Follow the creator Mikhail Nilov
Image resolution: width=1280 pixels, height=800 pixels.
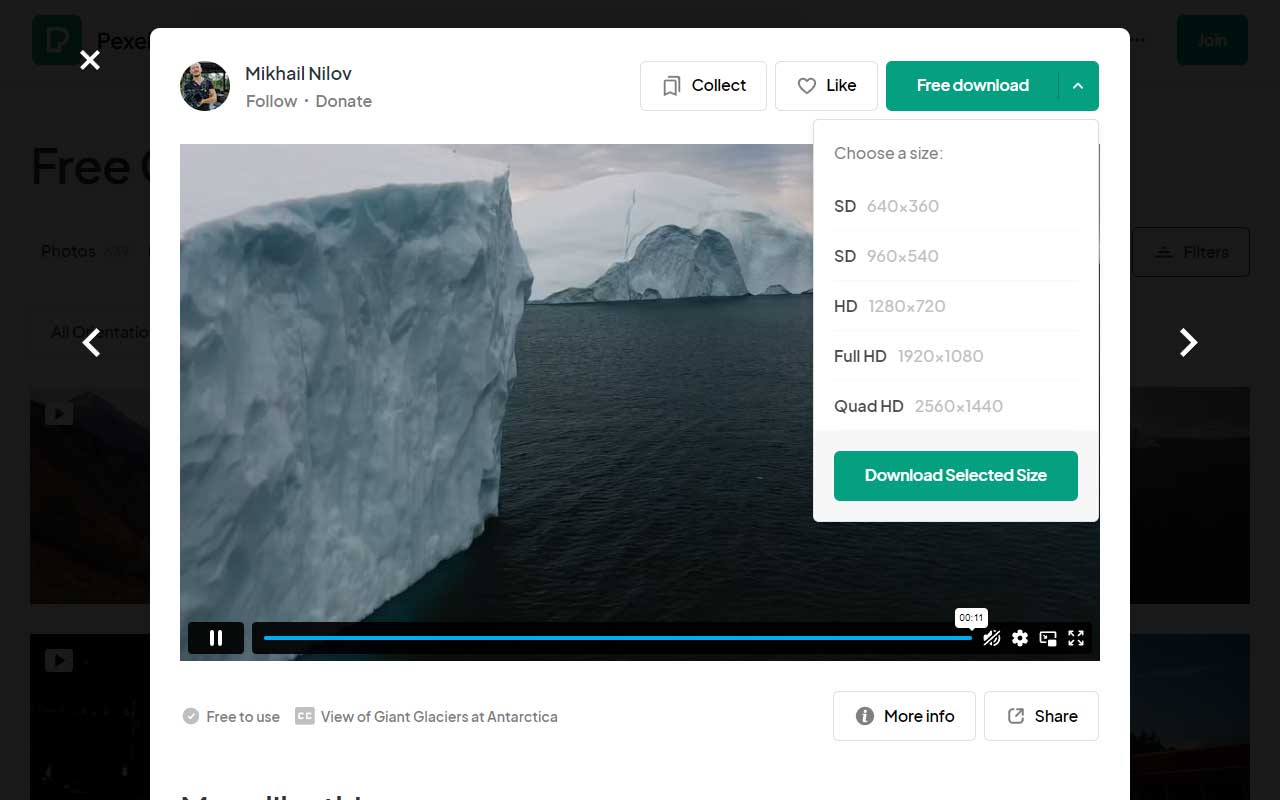pyautogui.click(x=271, y=101)
